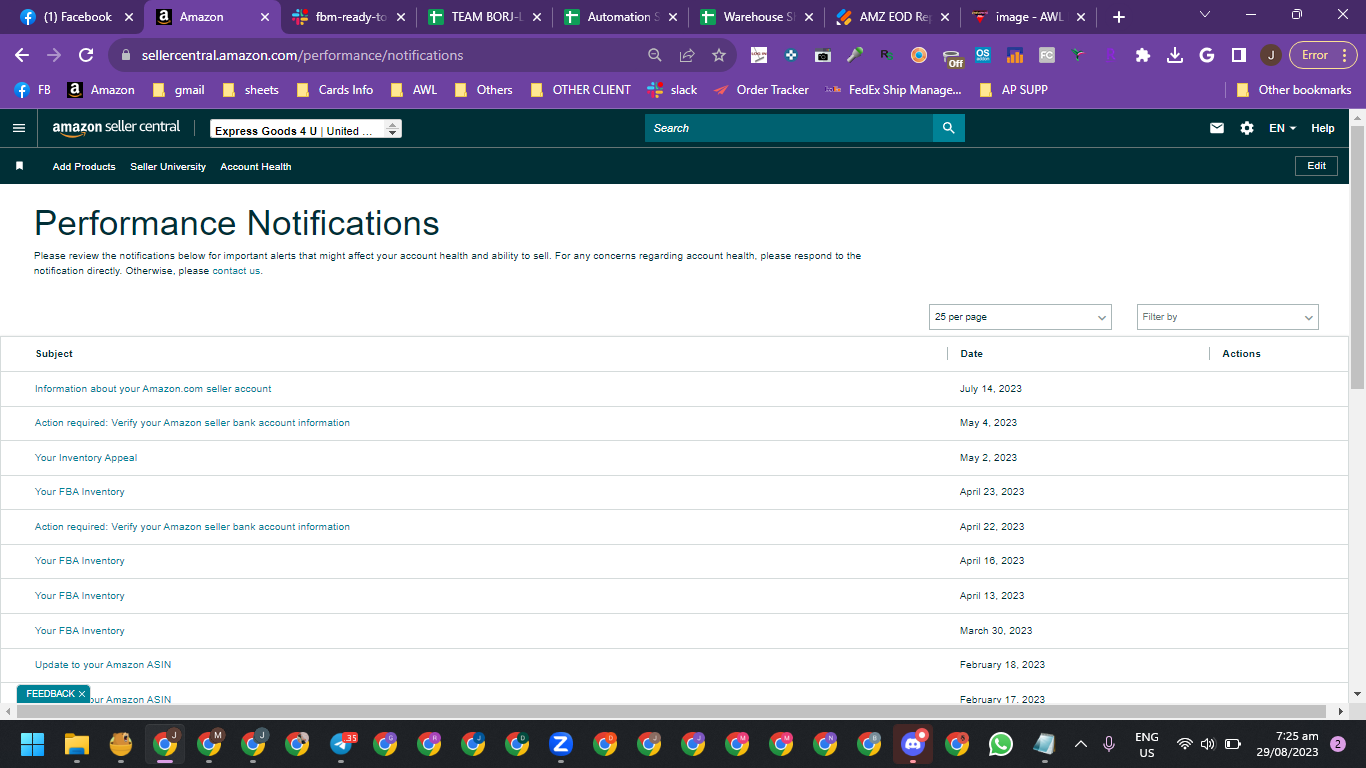
Task: Click the search magnifier button
Action: click(949, 128)
